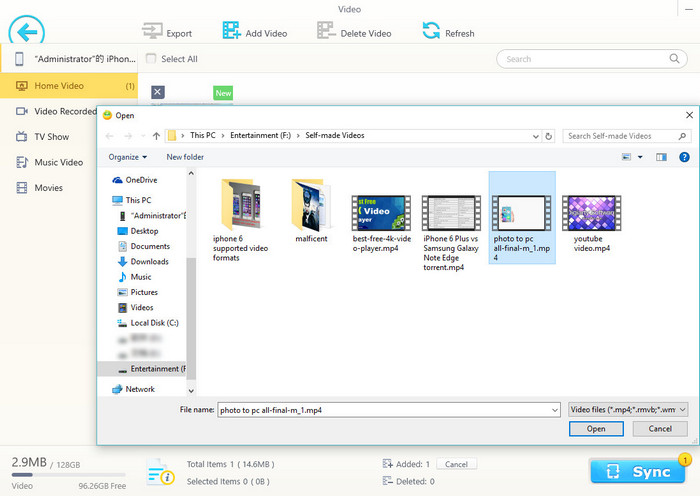Click the green New badge
Image resolution: width=700 pixels, height=496 pixels.
[223, 93]
